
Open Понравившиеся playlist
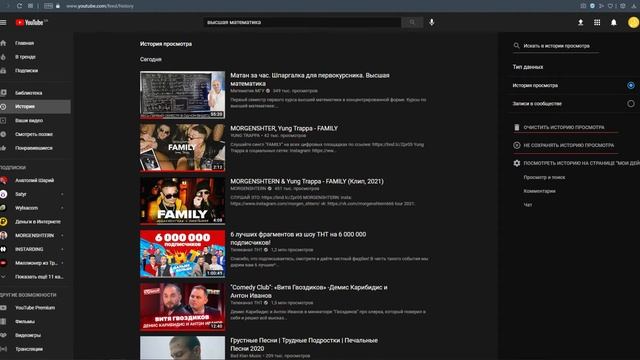coord(35,148)
